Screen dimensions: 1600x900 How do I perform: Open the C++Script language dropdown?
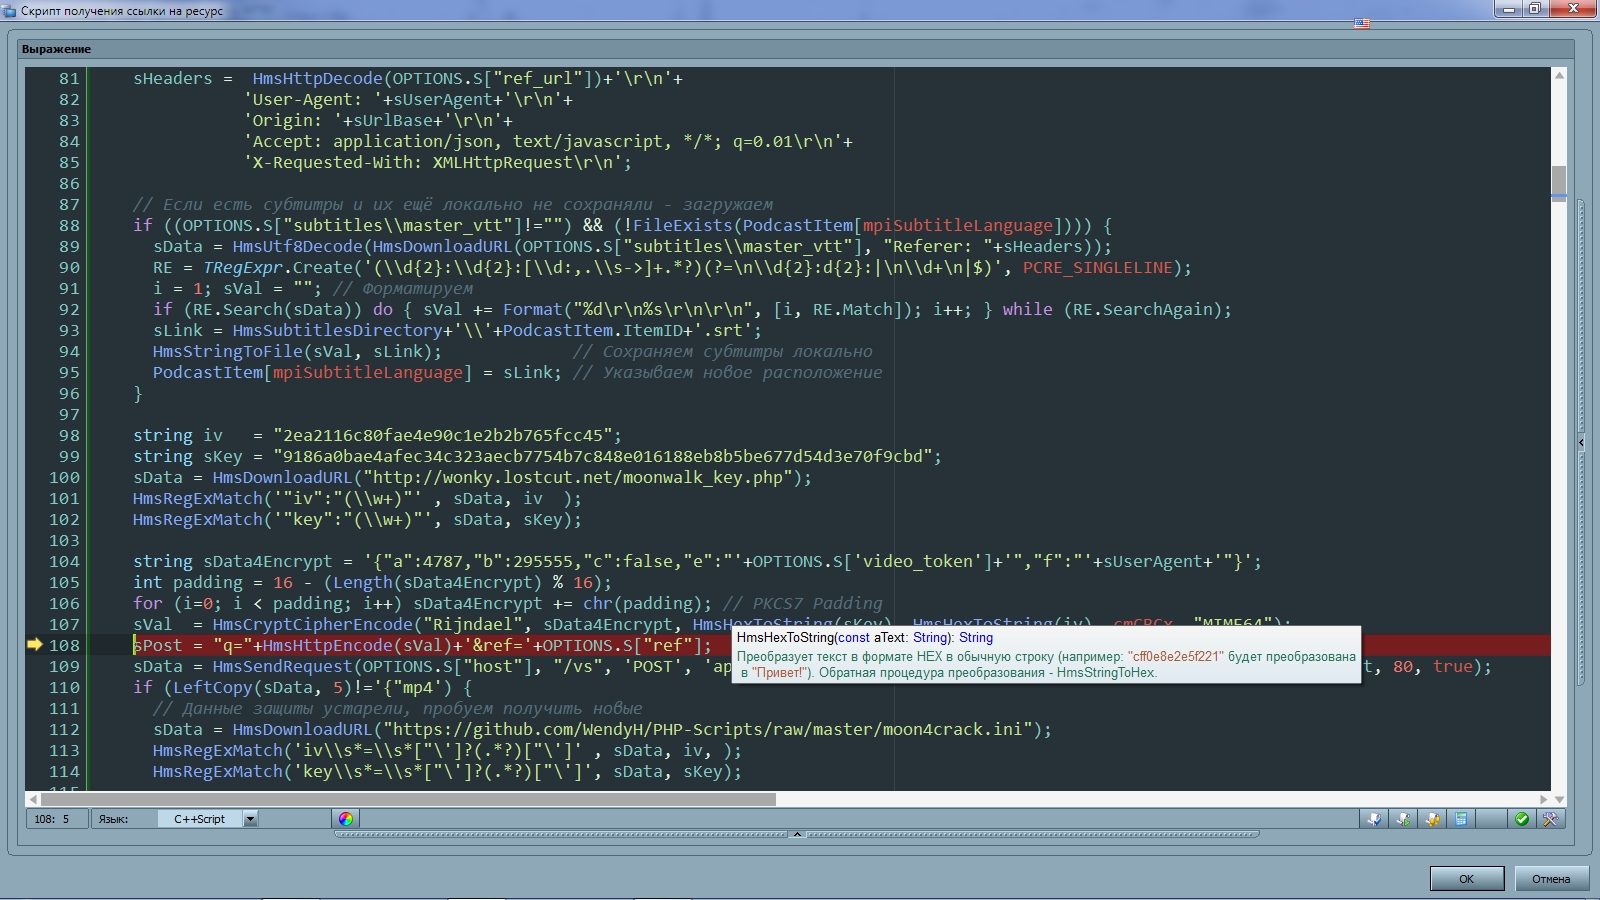pyautogui.click(x=250, y=819)
